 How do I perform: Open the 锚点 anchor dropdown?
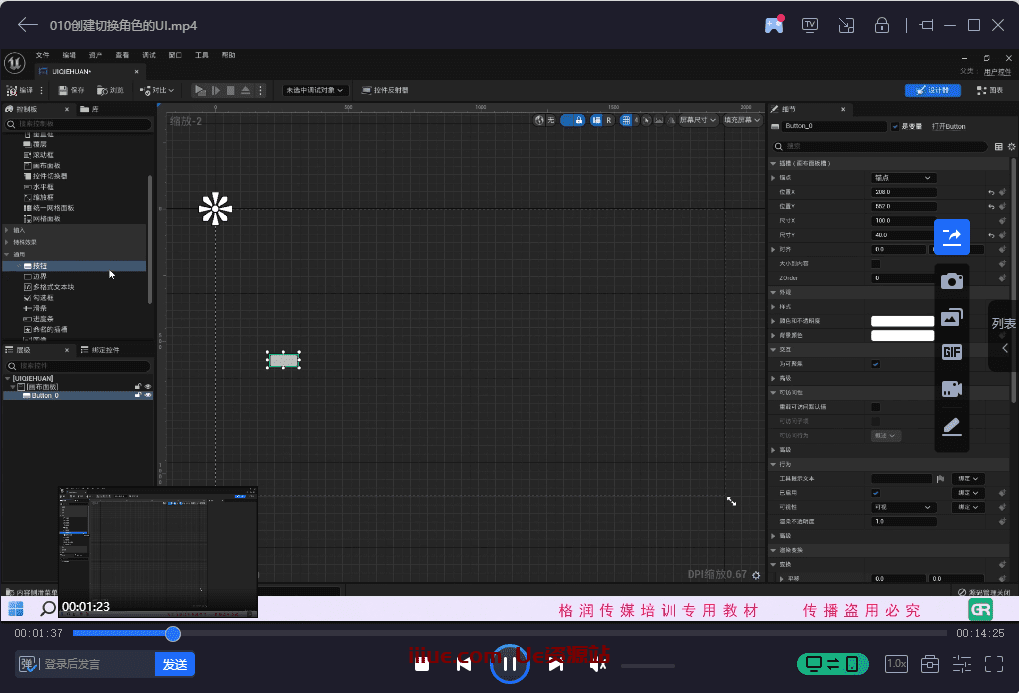(x=903, y=177)
